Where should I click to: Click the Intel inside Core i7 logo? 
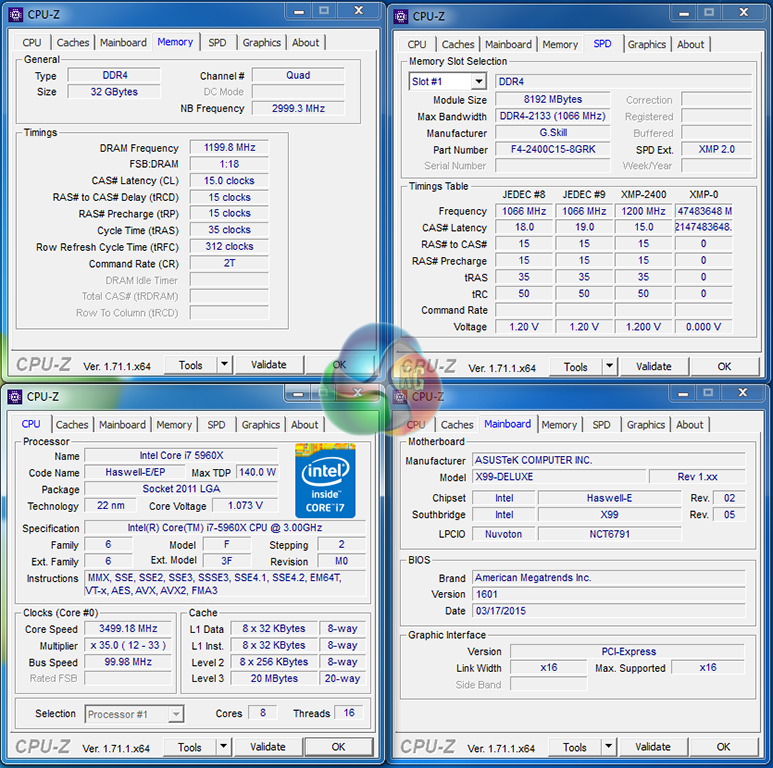pos(325,480)
